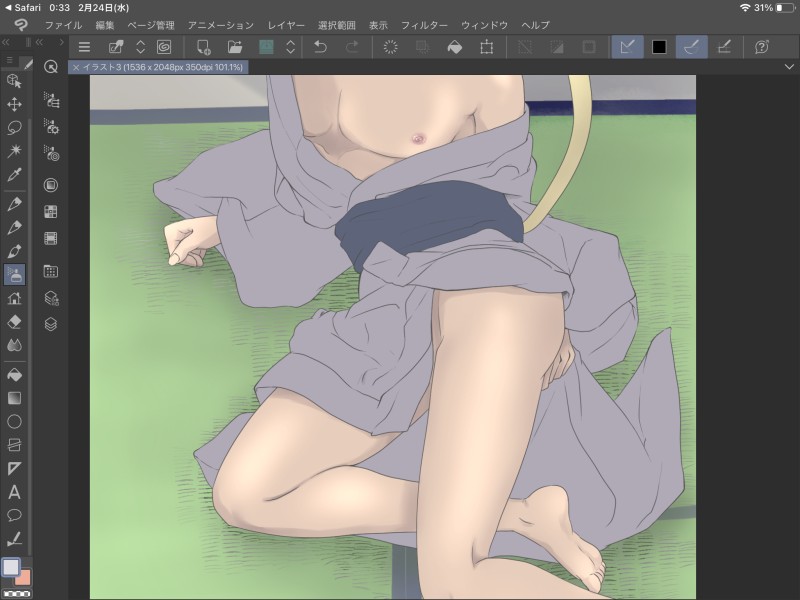800x600 pixels.
Task: Select the Eraser tool
Action: 14,322
